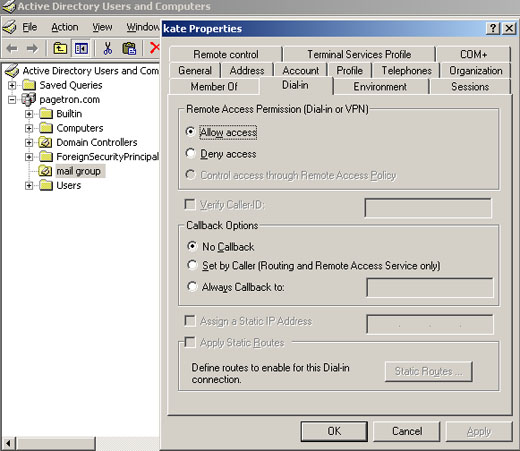
Task: Click the MMC icon beside File menu
Action: tap(9, 27)
